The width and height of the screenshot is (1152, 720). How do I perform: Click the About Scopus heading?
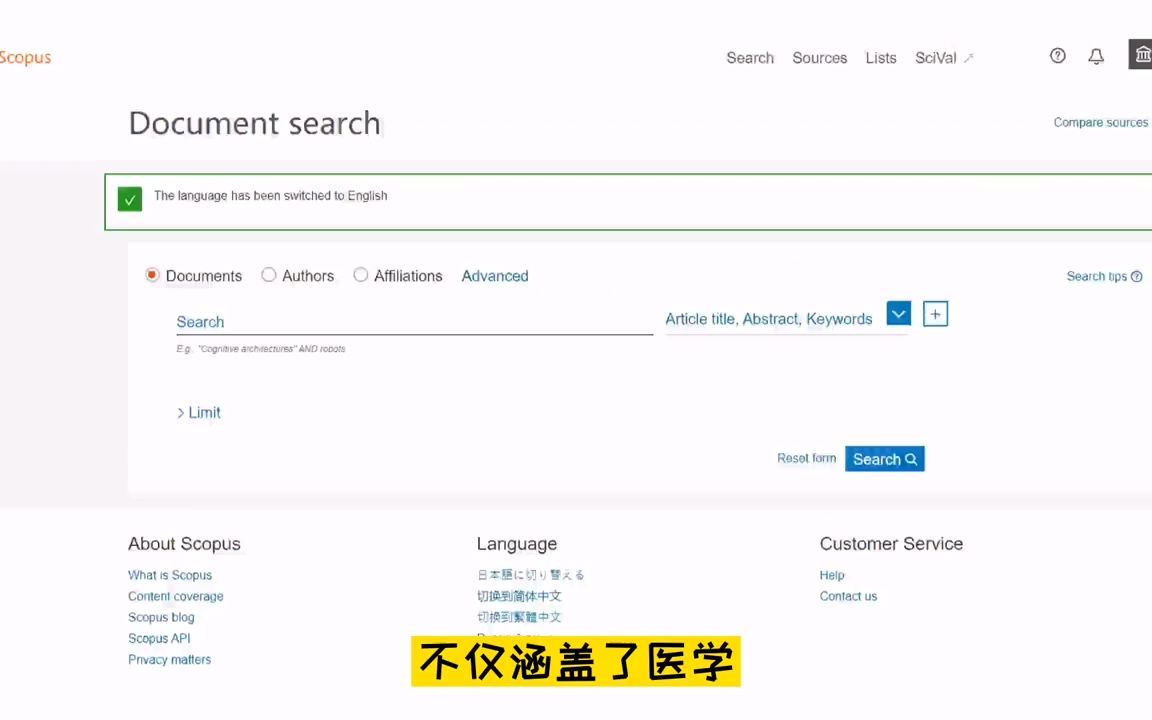pyautogui.click(x=184, y=544)
